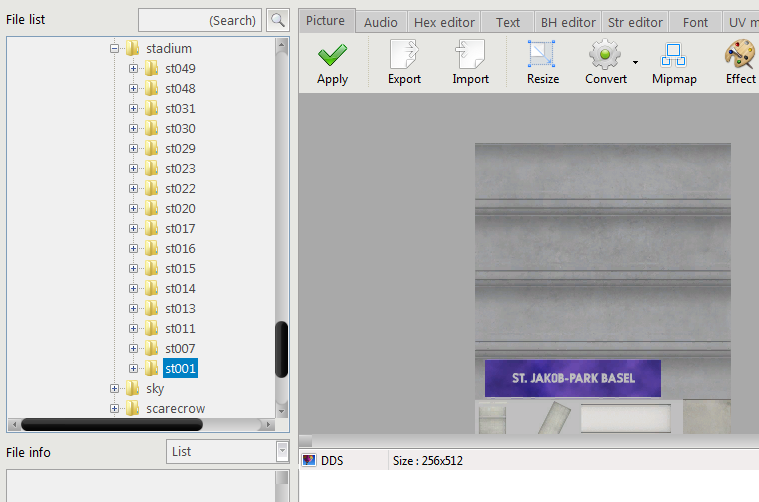Open the Hex editor tab

click(444, 22)
